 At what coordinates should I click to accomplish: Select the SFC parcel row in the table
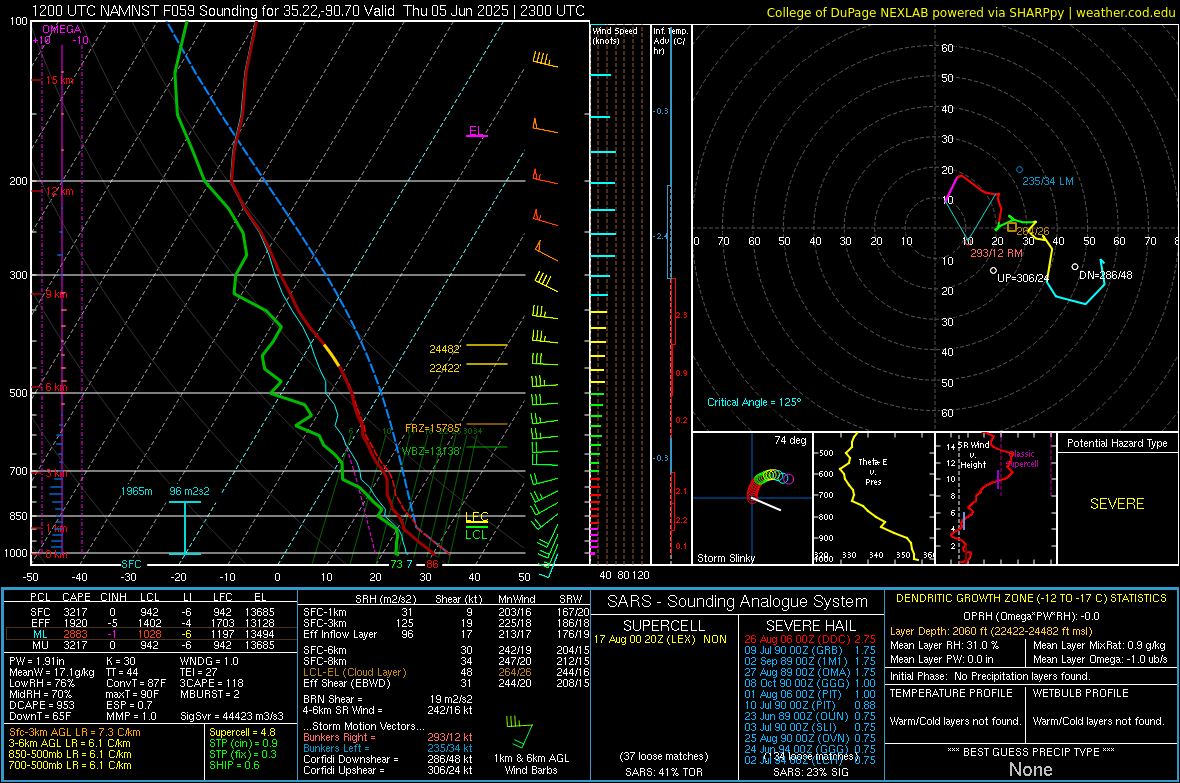click(x=152, y=612)
